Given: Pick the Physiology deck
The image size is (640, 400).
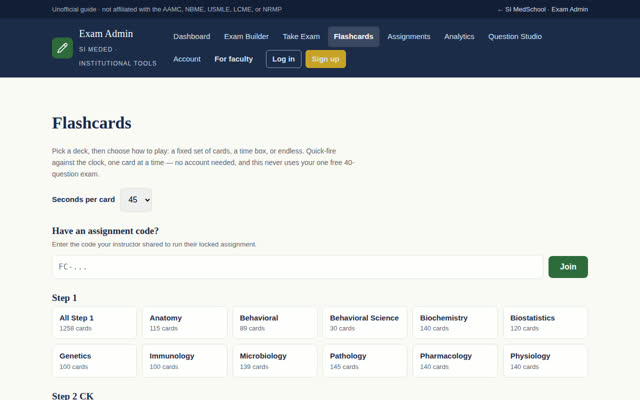Looking at the screenshot, I should click(545, 361).
